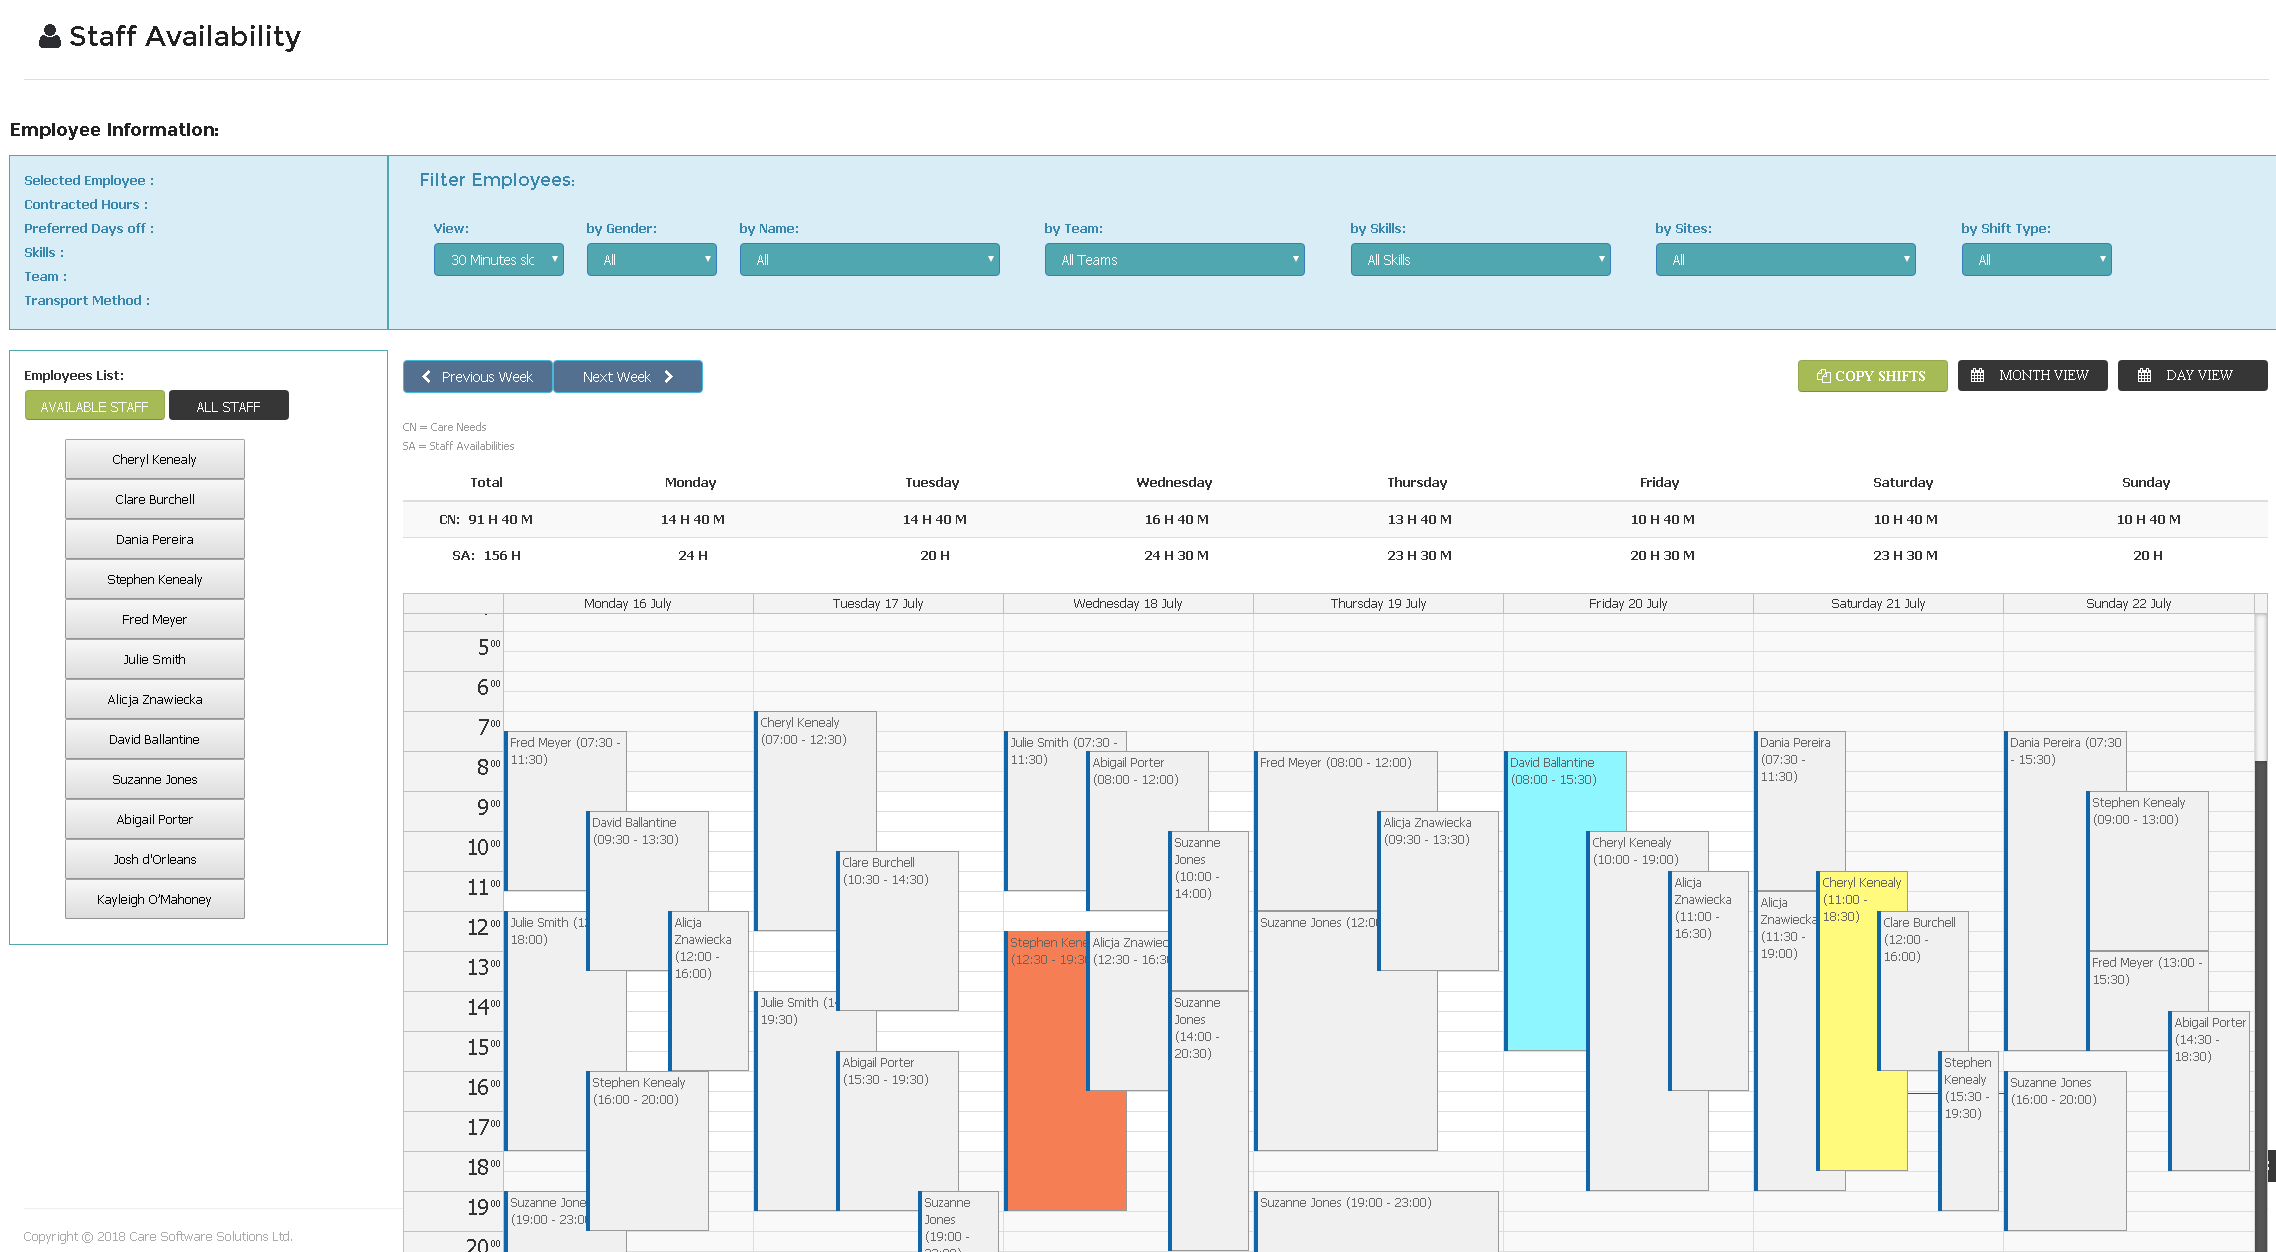Open Clare Burchell Saturday 12:00 shift
The height and width of the screenshot is (1252, 2276).
click(1922, 990)
